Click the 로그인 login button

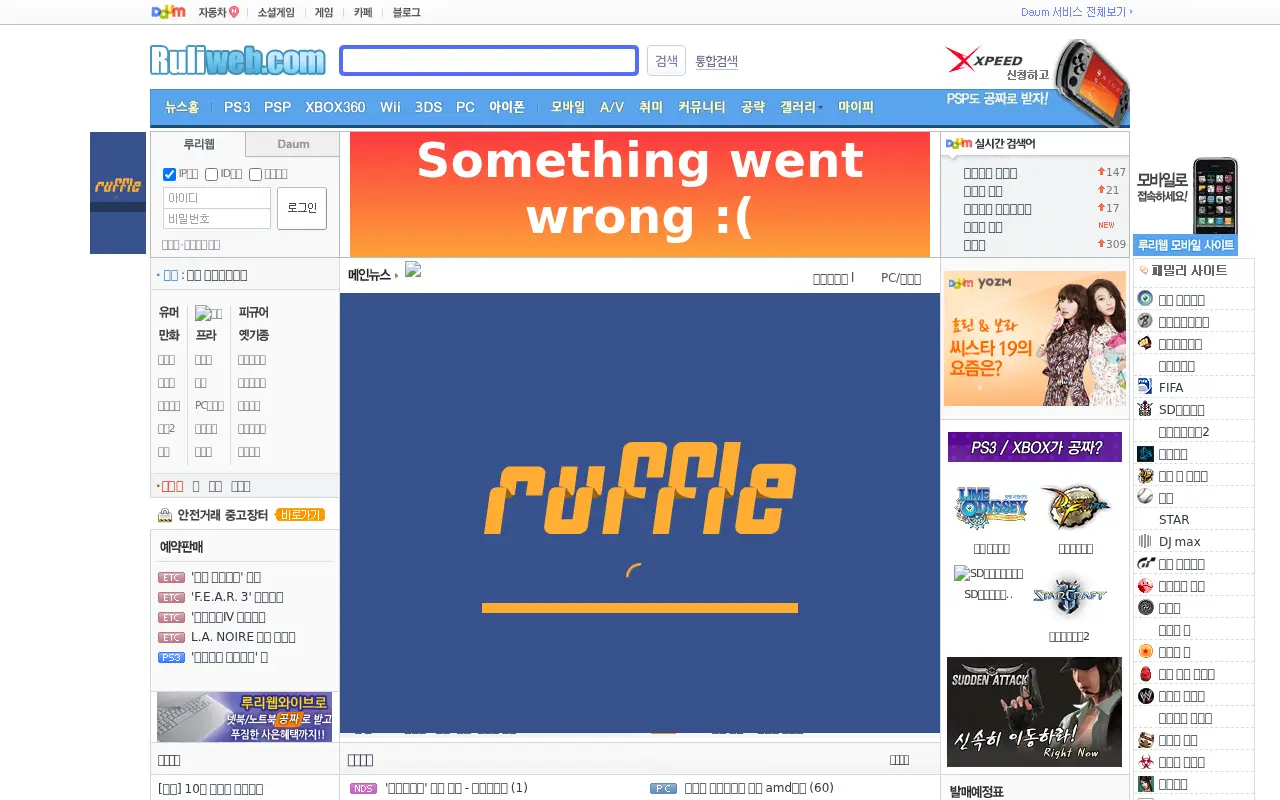tap(302, 208)
